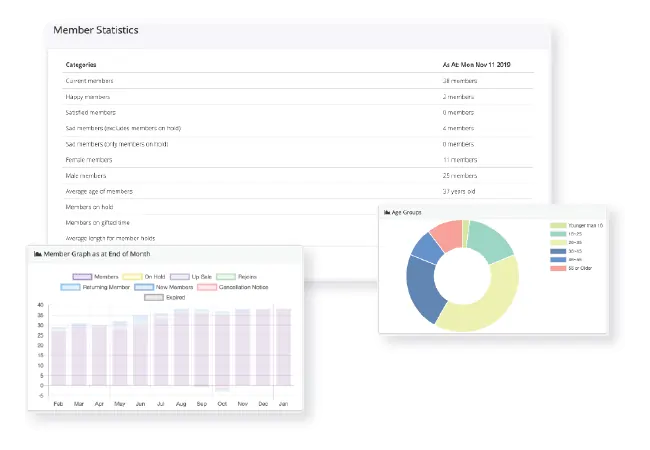
Task: Toggle Rejoins series in legend
Action: [x=226, y=276]
